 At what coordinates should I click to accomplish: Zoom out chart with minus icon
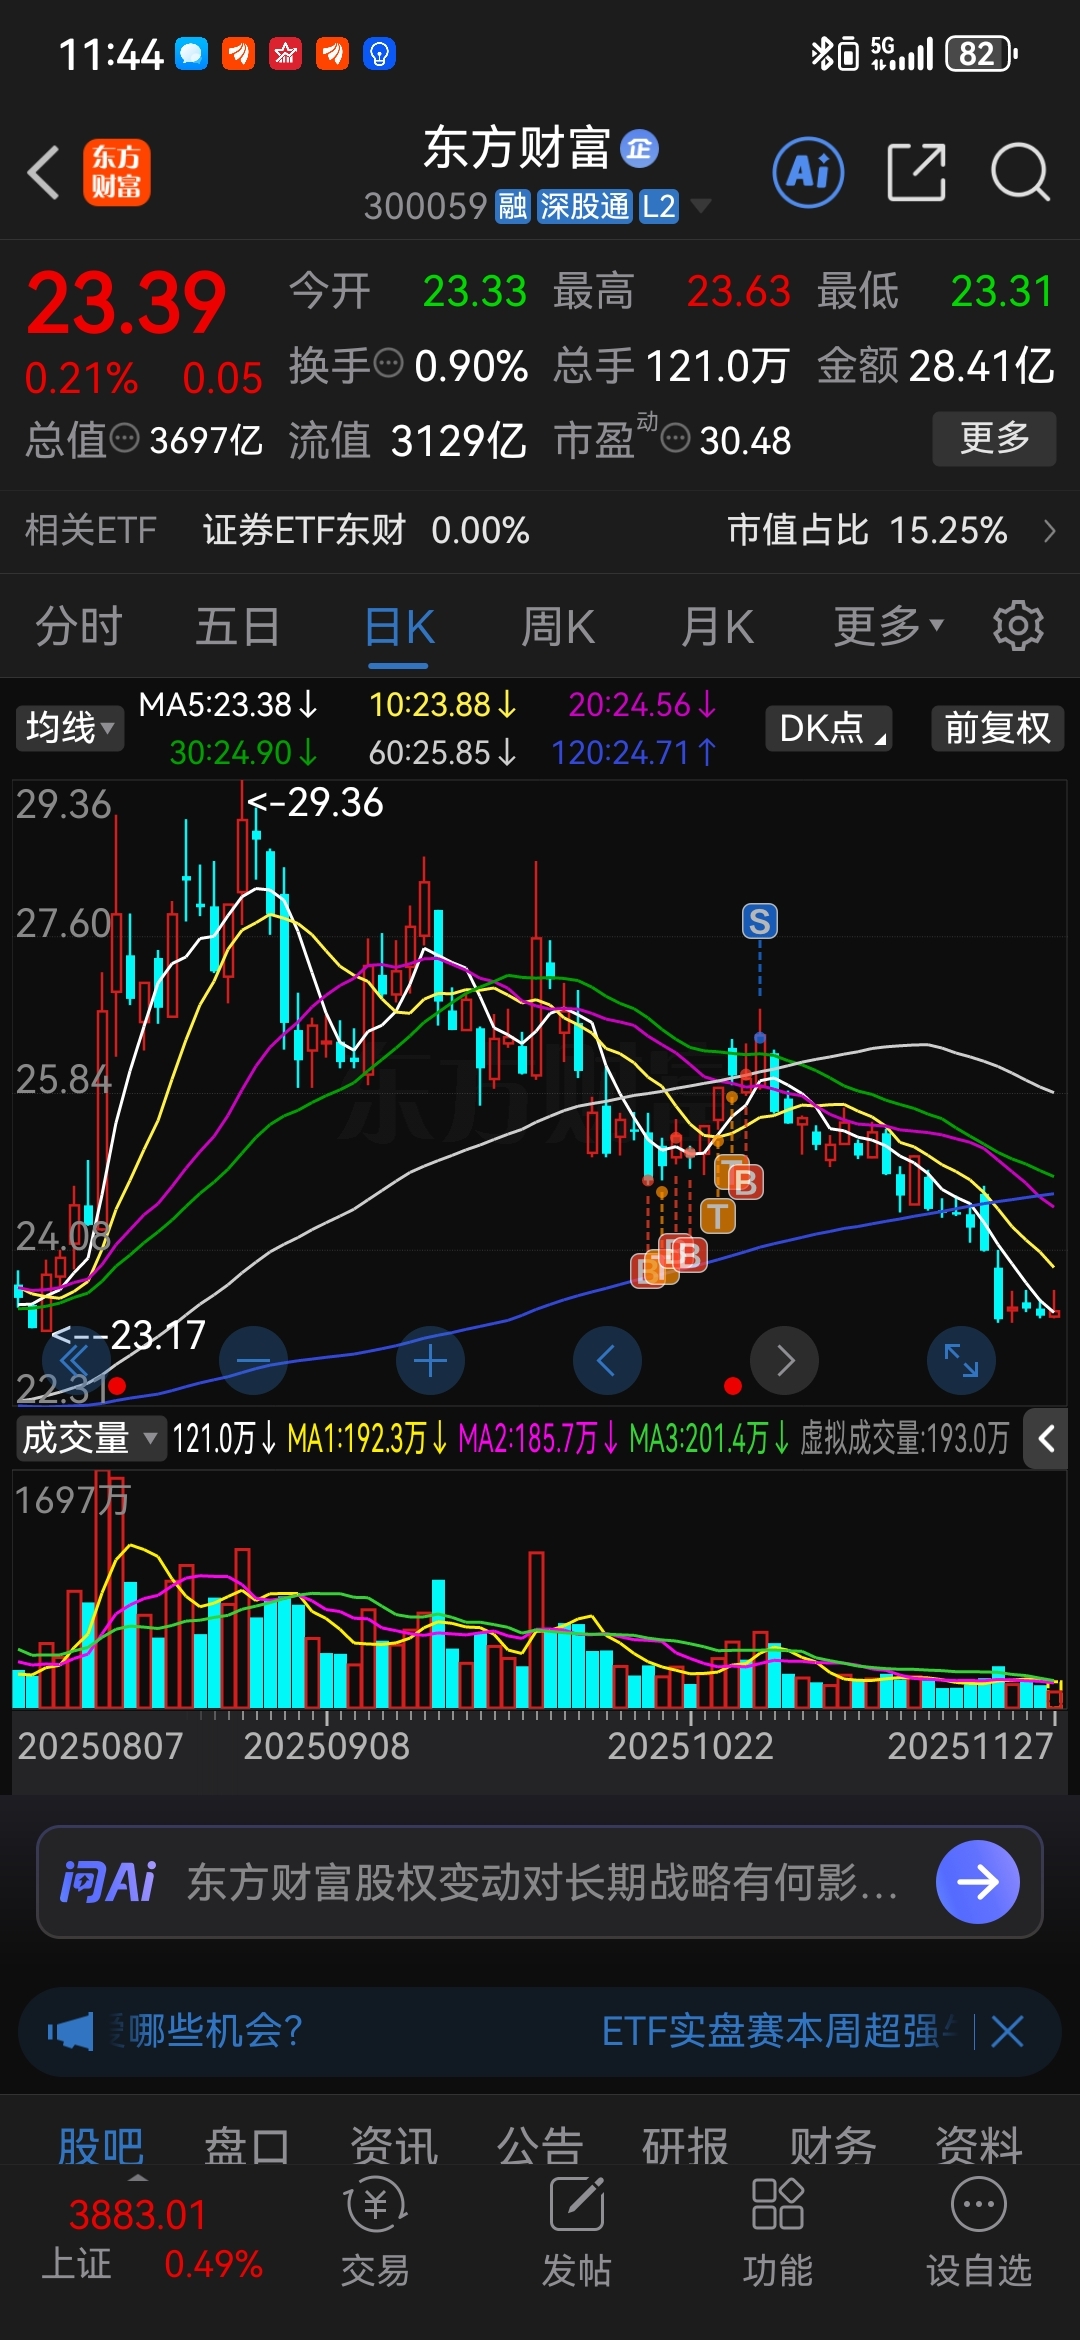(254, 1360)
